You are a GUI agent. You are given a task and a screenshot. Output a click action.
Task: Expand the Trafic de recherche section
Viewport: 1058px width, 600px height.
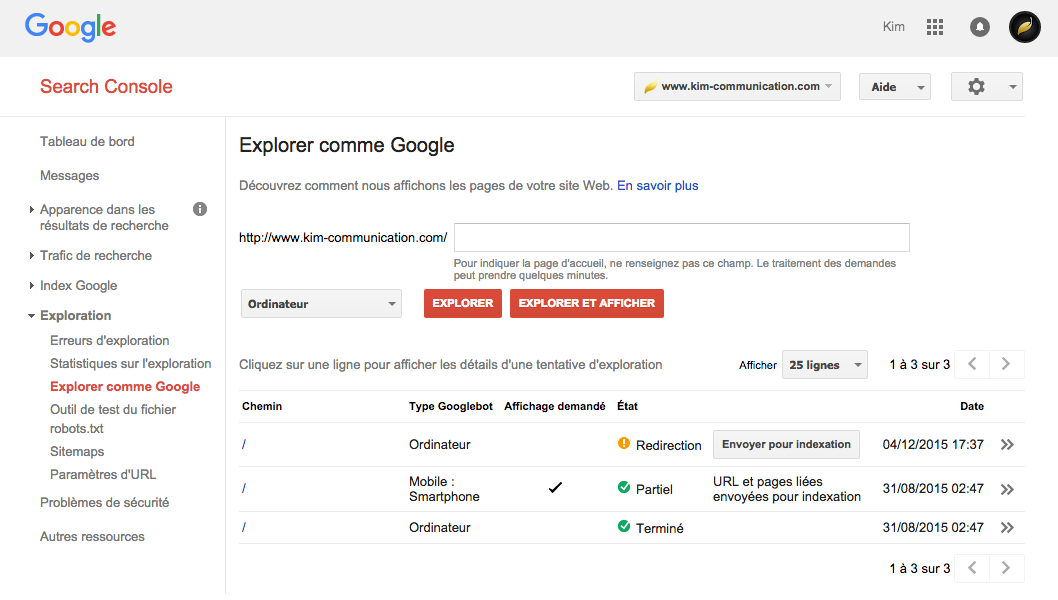96,256
